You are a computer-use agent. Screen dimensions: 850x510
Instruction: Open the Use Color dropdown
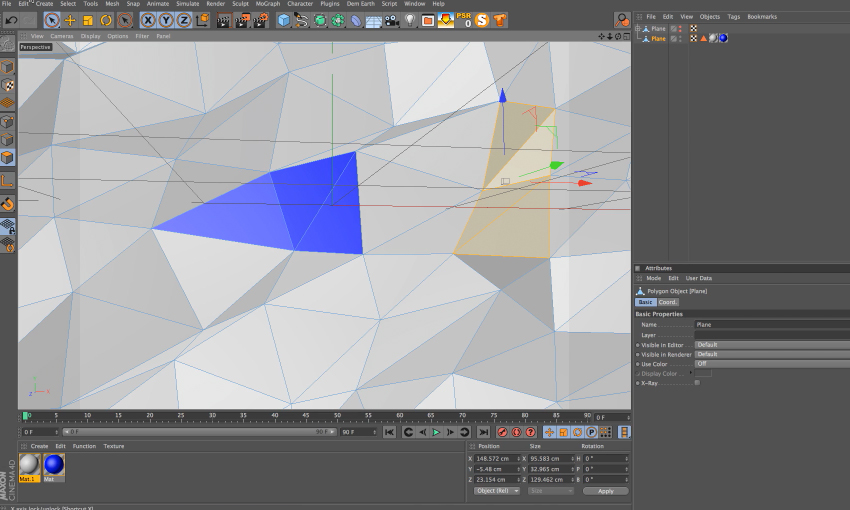[770, 364]
